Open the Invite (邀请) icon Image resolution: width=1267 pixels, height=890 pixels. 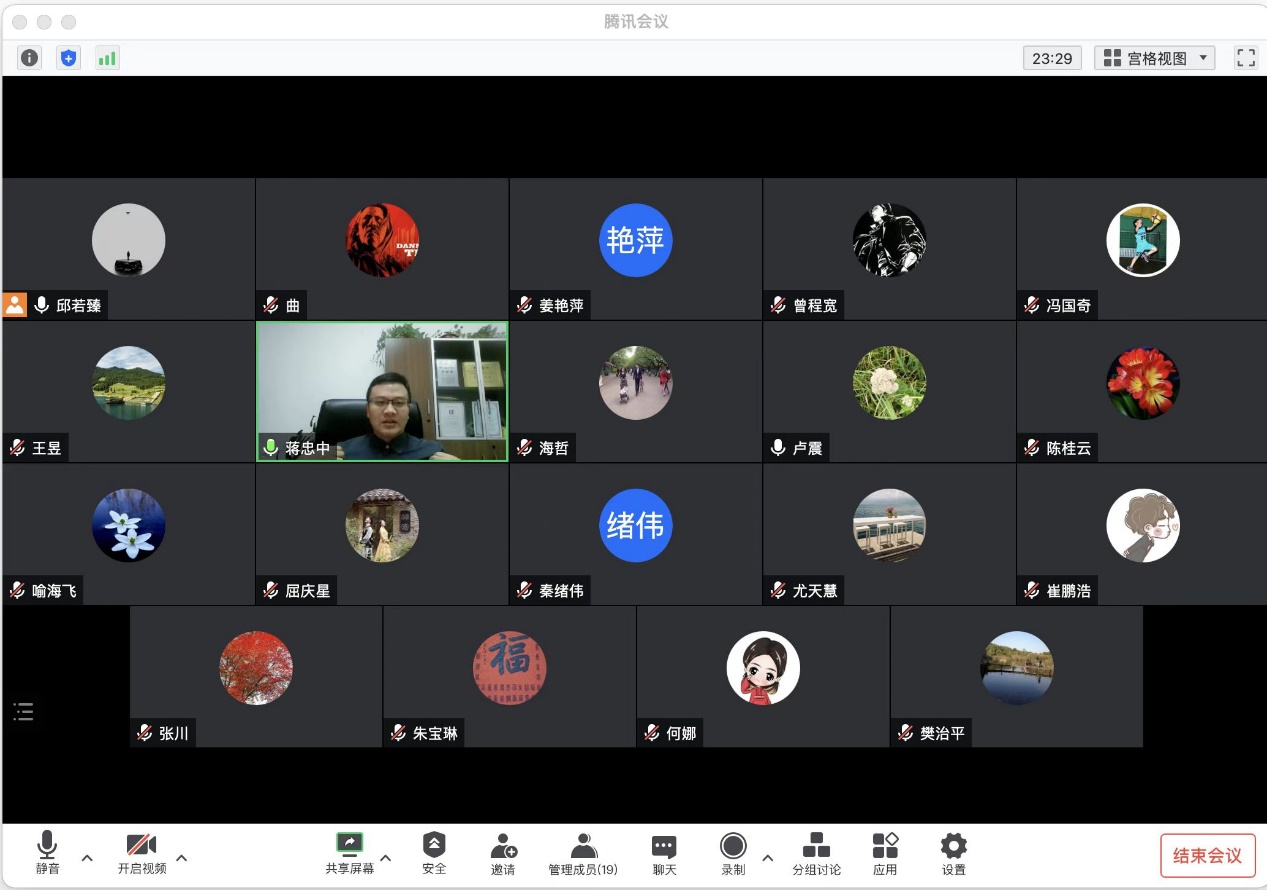click(503, 854)
